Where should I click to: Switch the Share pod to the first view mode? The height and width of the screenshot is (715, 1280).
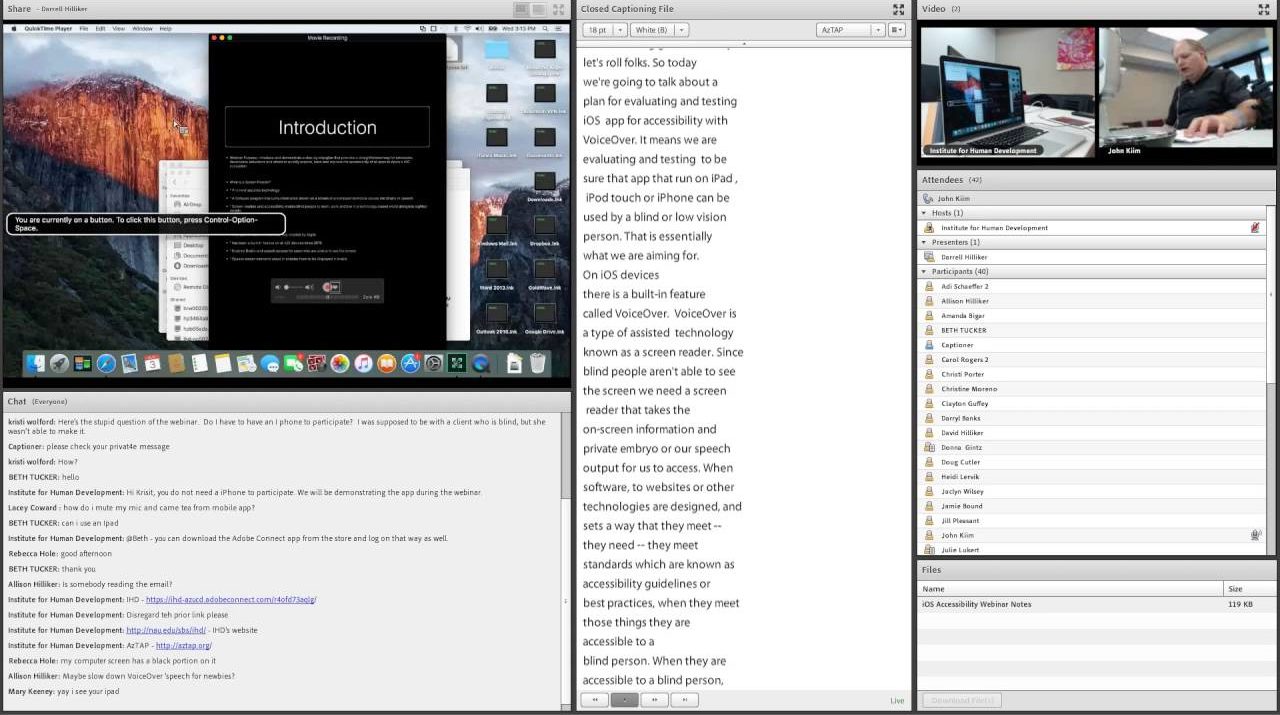pyautogui.click(x=521, y=9)
